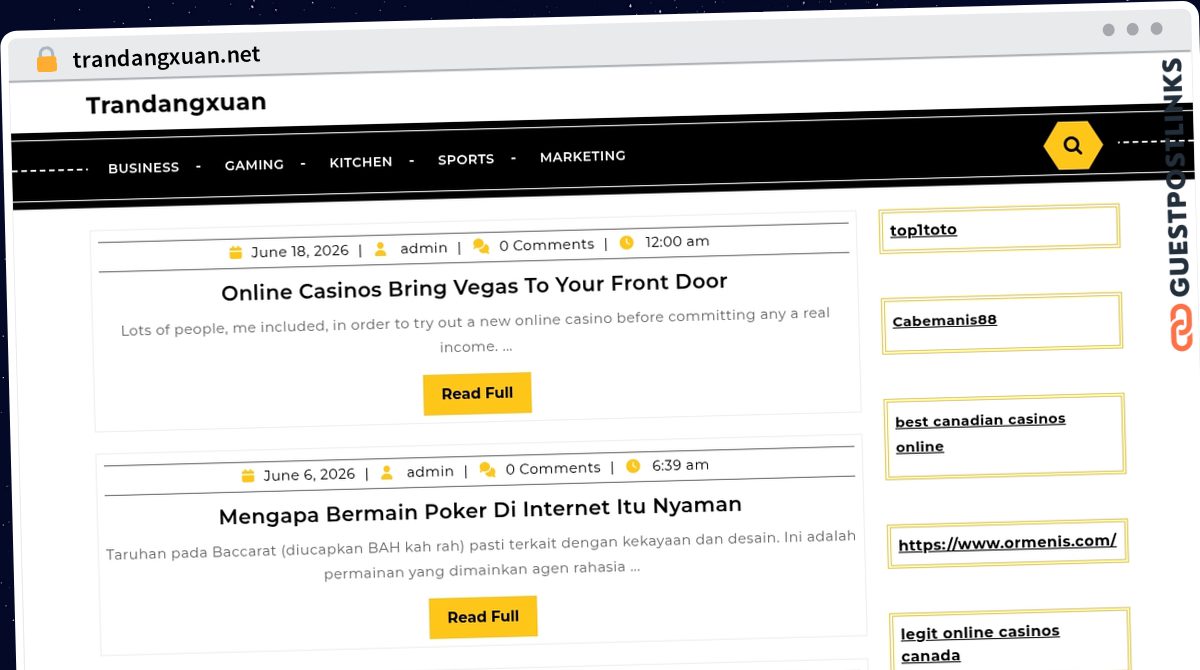Click the user icon in the Mengapa Bermain Poker post

click(387, 472)
